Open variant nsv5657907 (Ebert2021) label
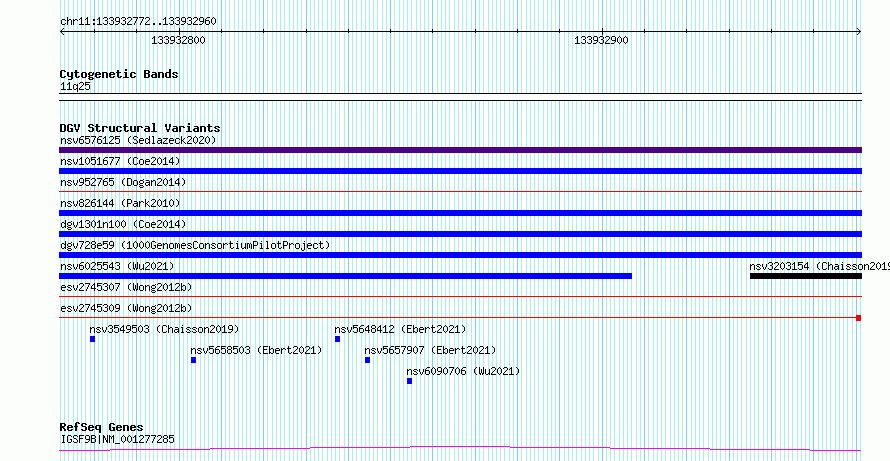890x461 pixels. click(430, 350)
